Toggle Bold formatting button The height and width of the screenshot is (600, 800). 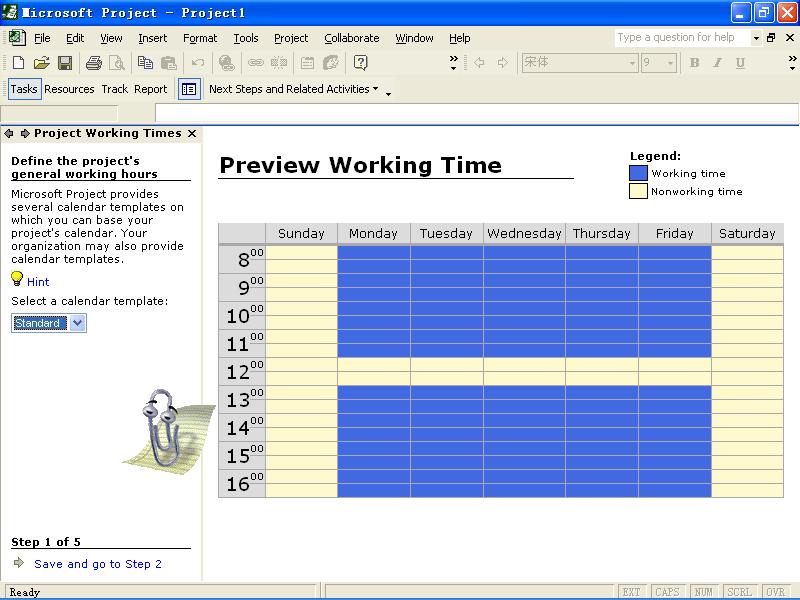(x=694, y=63)
